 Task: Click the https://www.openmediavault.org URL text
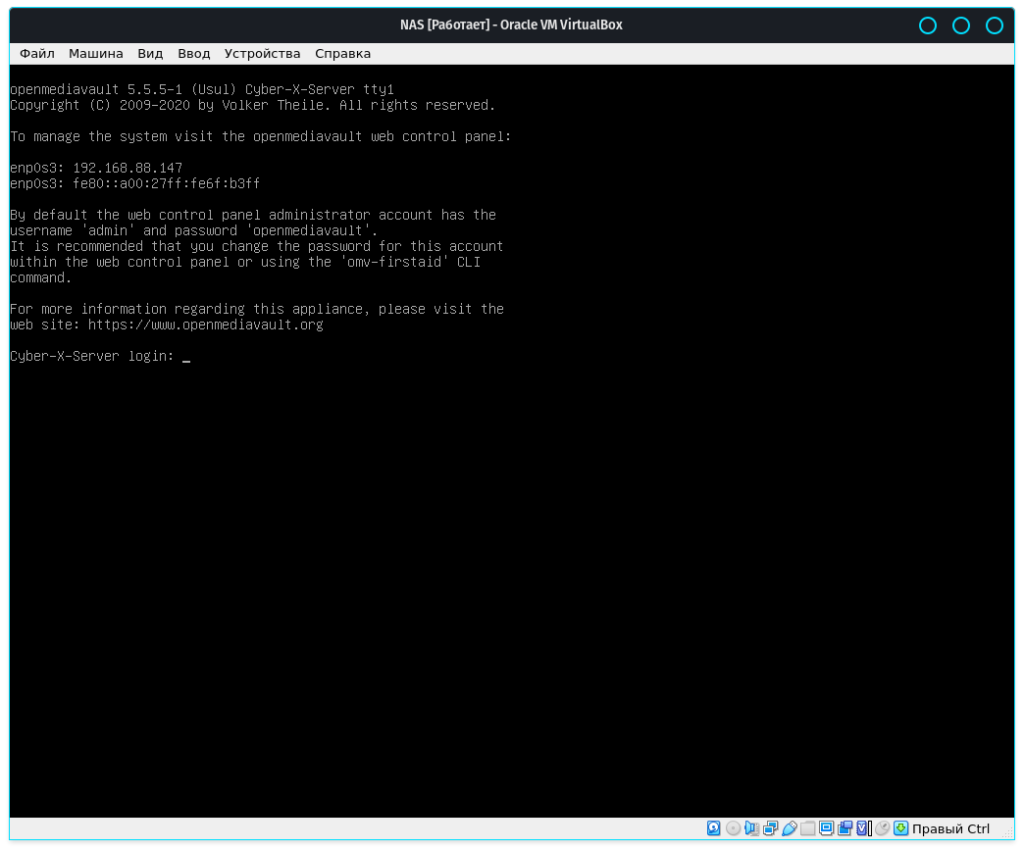click(205, 324)
